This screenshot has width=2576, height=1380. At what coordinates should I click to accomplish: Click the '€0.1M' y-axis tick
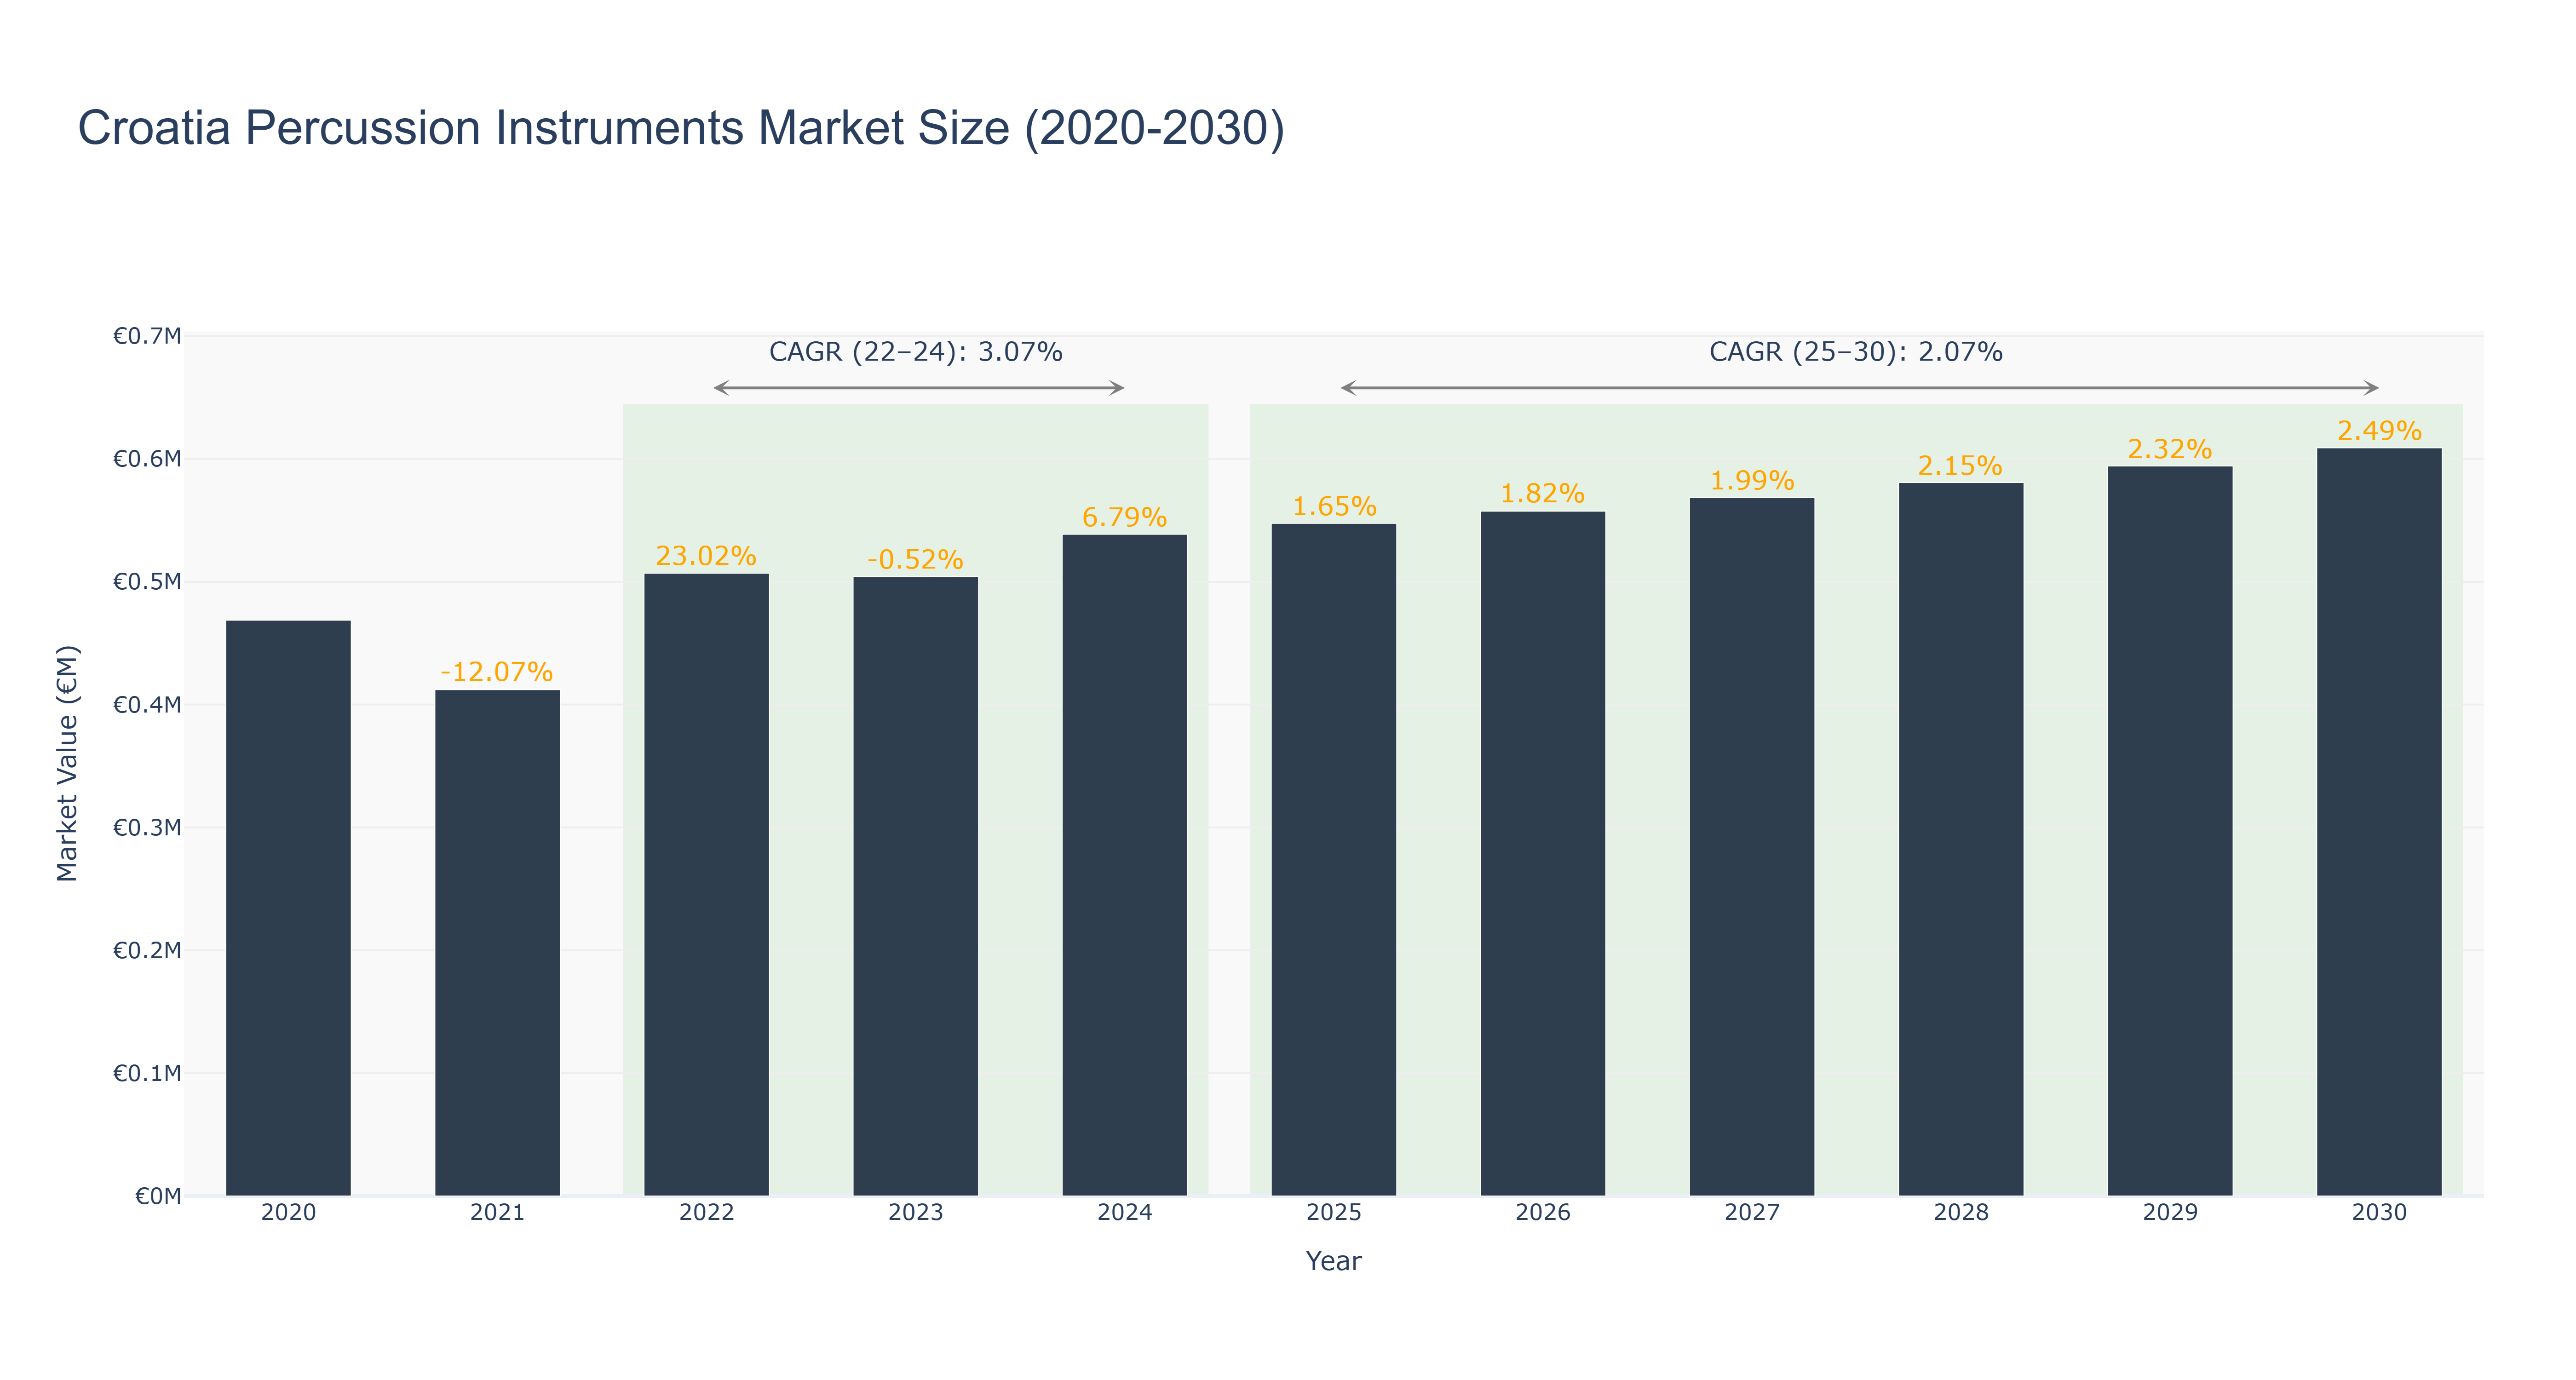pos(147,1073)
